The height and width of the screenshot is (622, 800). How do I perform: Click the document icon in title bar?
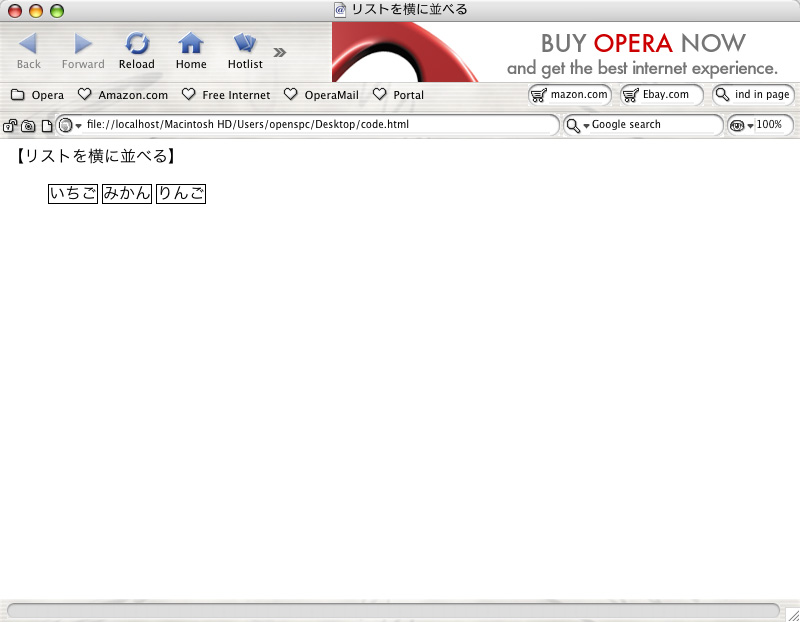point(340,10)
